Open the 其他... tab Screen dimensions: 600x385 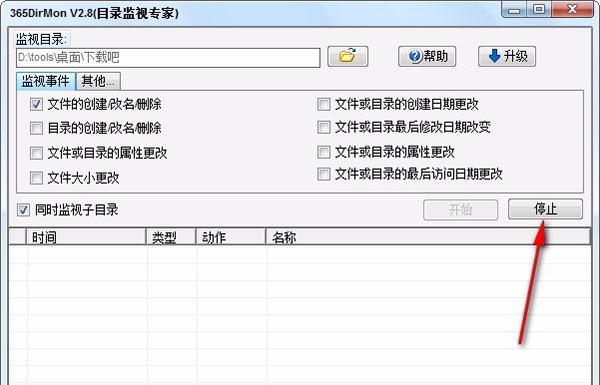pyautogui.click(x=98, y=81)
